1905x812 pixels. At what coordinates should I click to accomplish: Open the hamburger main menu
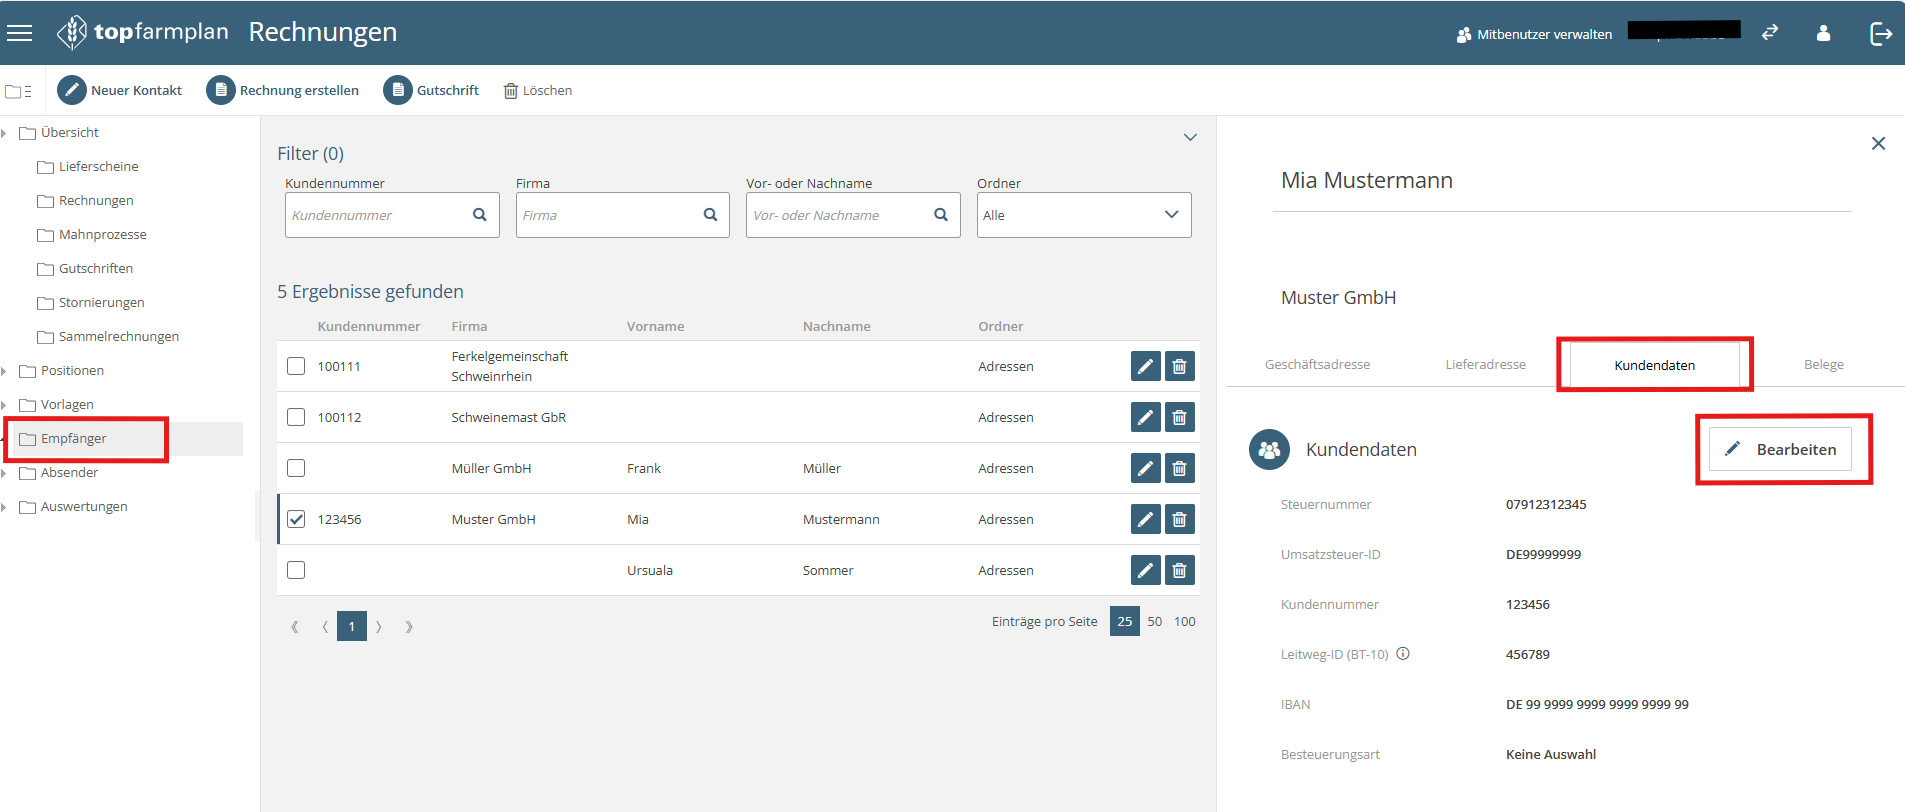[x=19, y=33]
